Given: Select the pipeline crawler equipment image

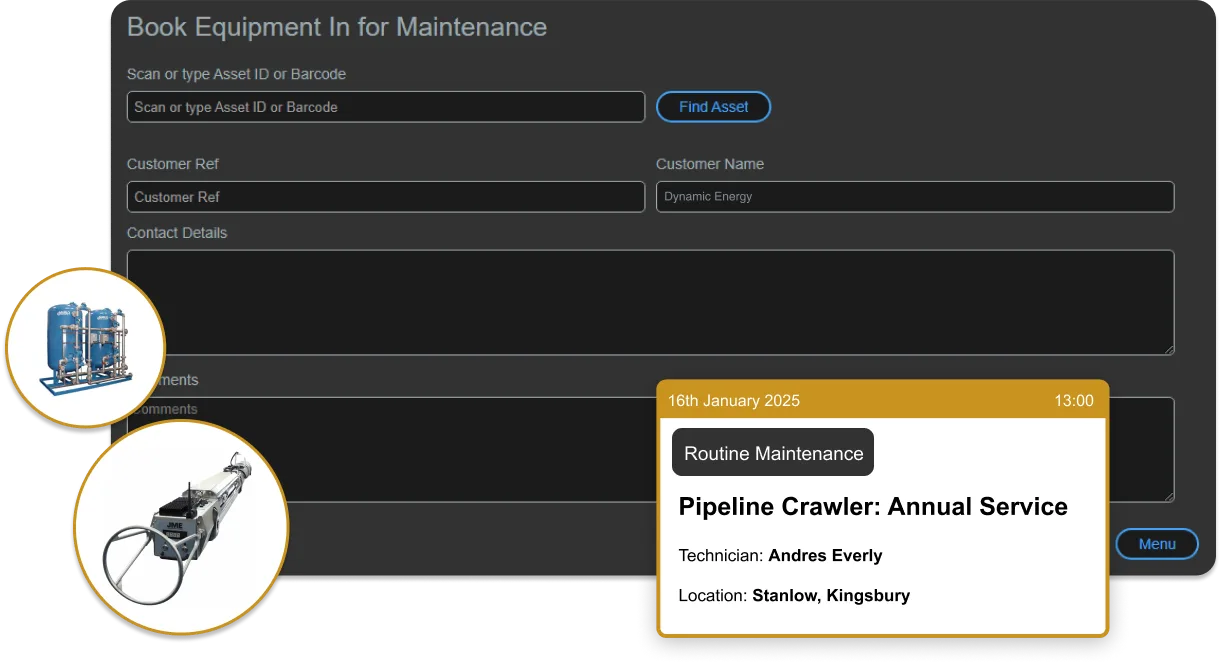Looking at the screenshot, I should click(x=180, y=528).
